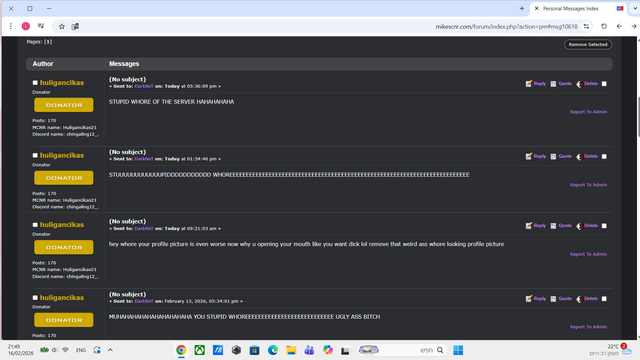
Task: Open the pink profile avatar menu
Action: click(26, 26)
